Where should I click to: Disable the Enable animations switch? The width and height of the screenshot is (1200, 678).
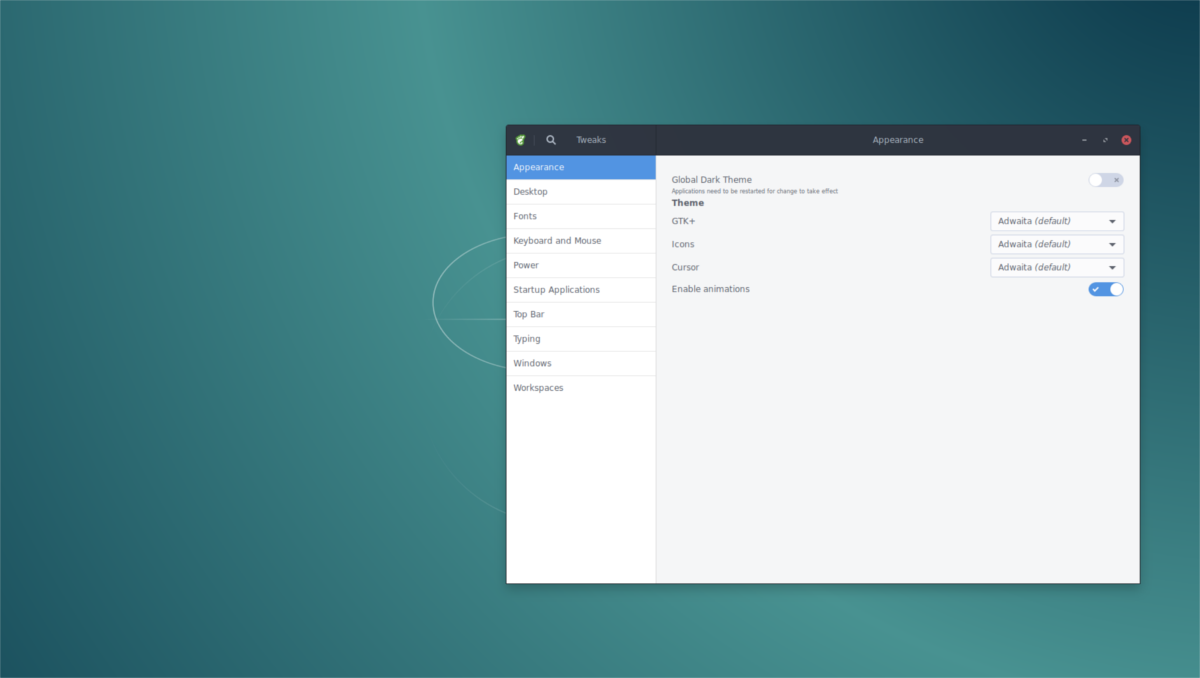[1106, 288]
